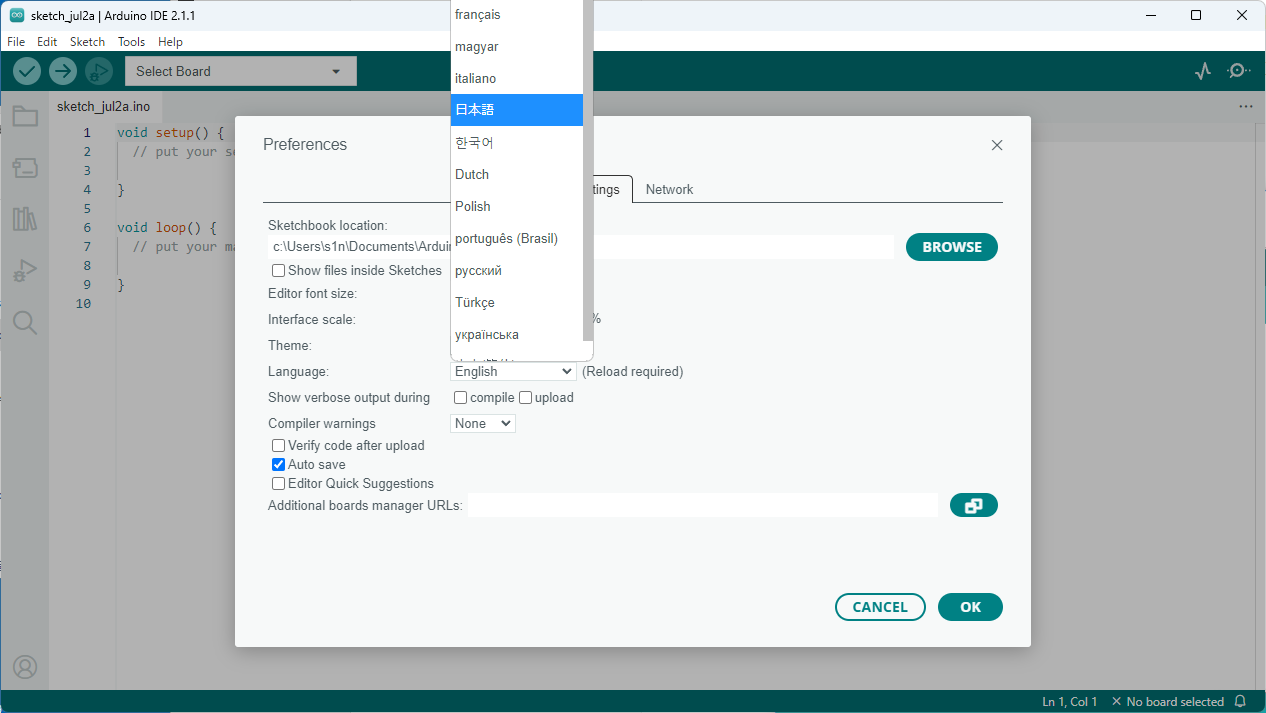This screenshot has height=713, width=1266.
Task: Click the Verify checkmark button
Action: (27, 71)
